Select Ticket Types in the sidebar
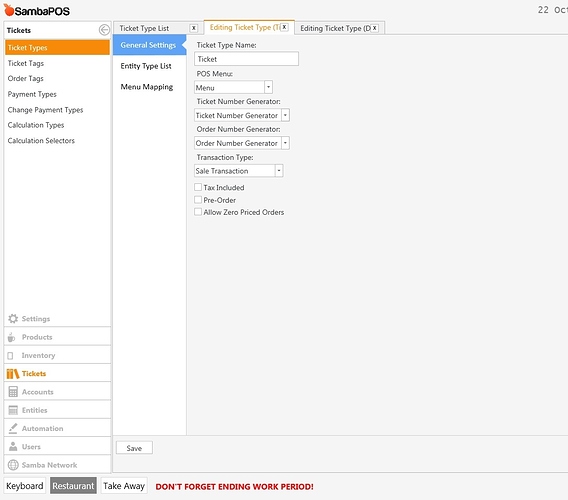 coord(57,47)
